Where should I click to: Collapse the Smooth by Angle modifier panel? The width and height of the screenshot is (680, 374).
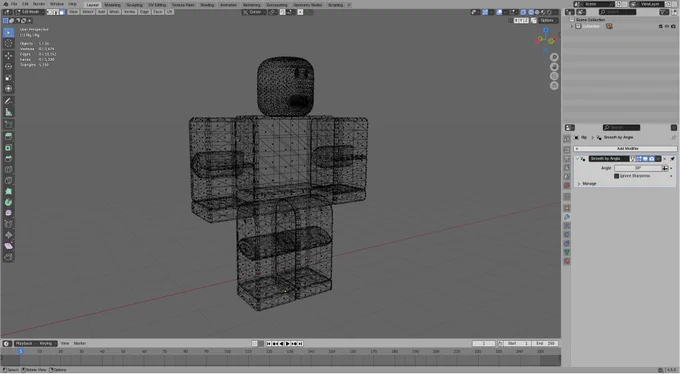pos(577,159)
